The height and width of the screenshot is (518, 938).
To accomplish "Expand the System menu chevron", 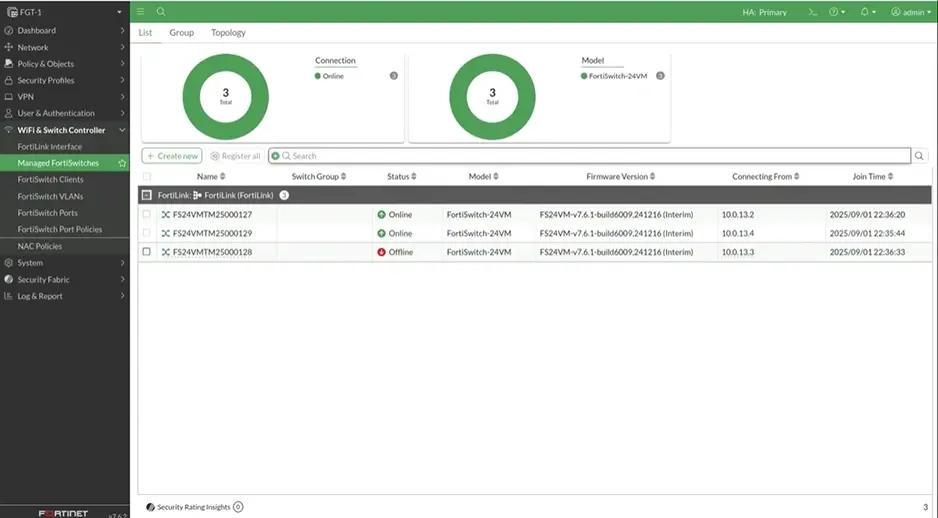I will tap(122, 263).
